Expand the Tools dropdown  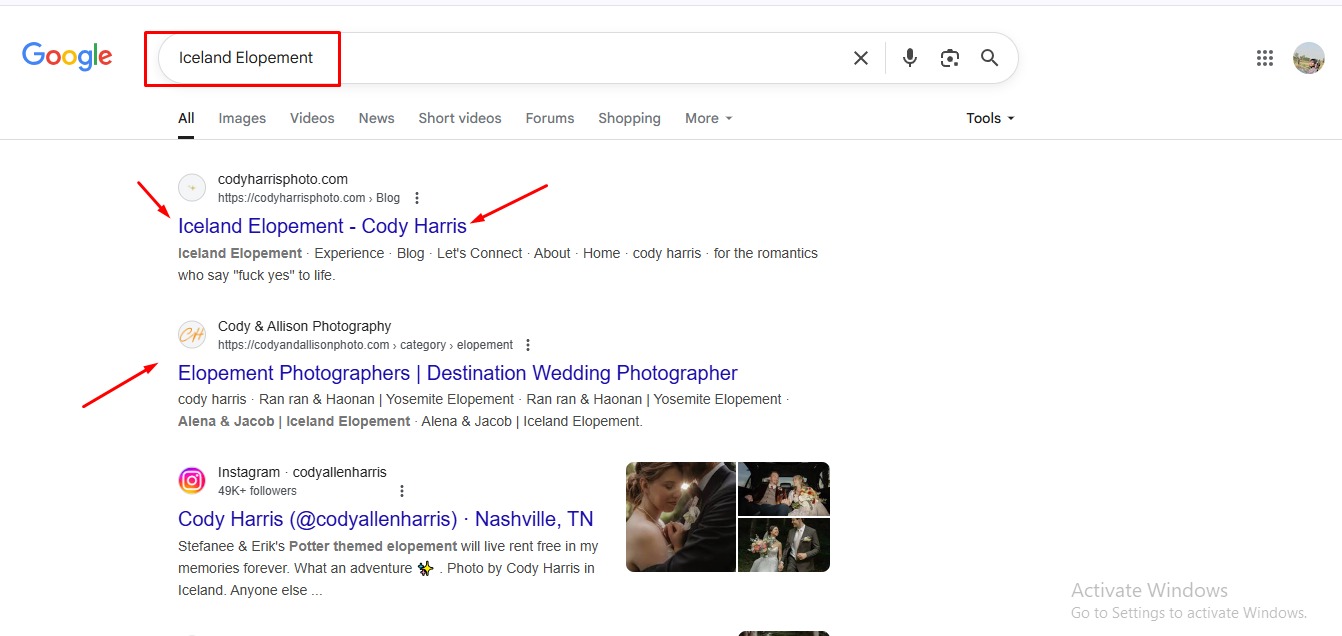tap(989, 118)
